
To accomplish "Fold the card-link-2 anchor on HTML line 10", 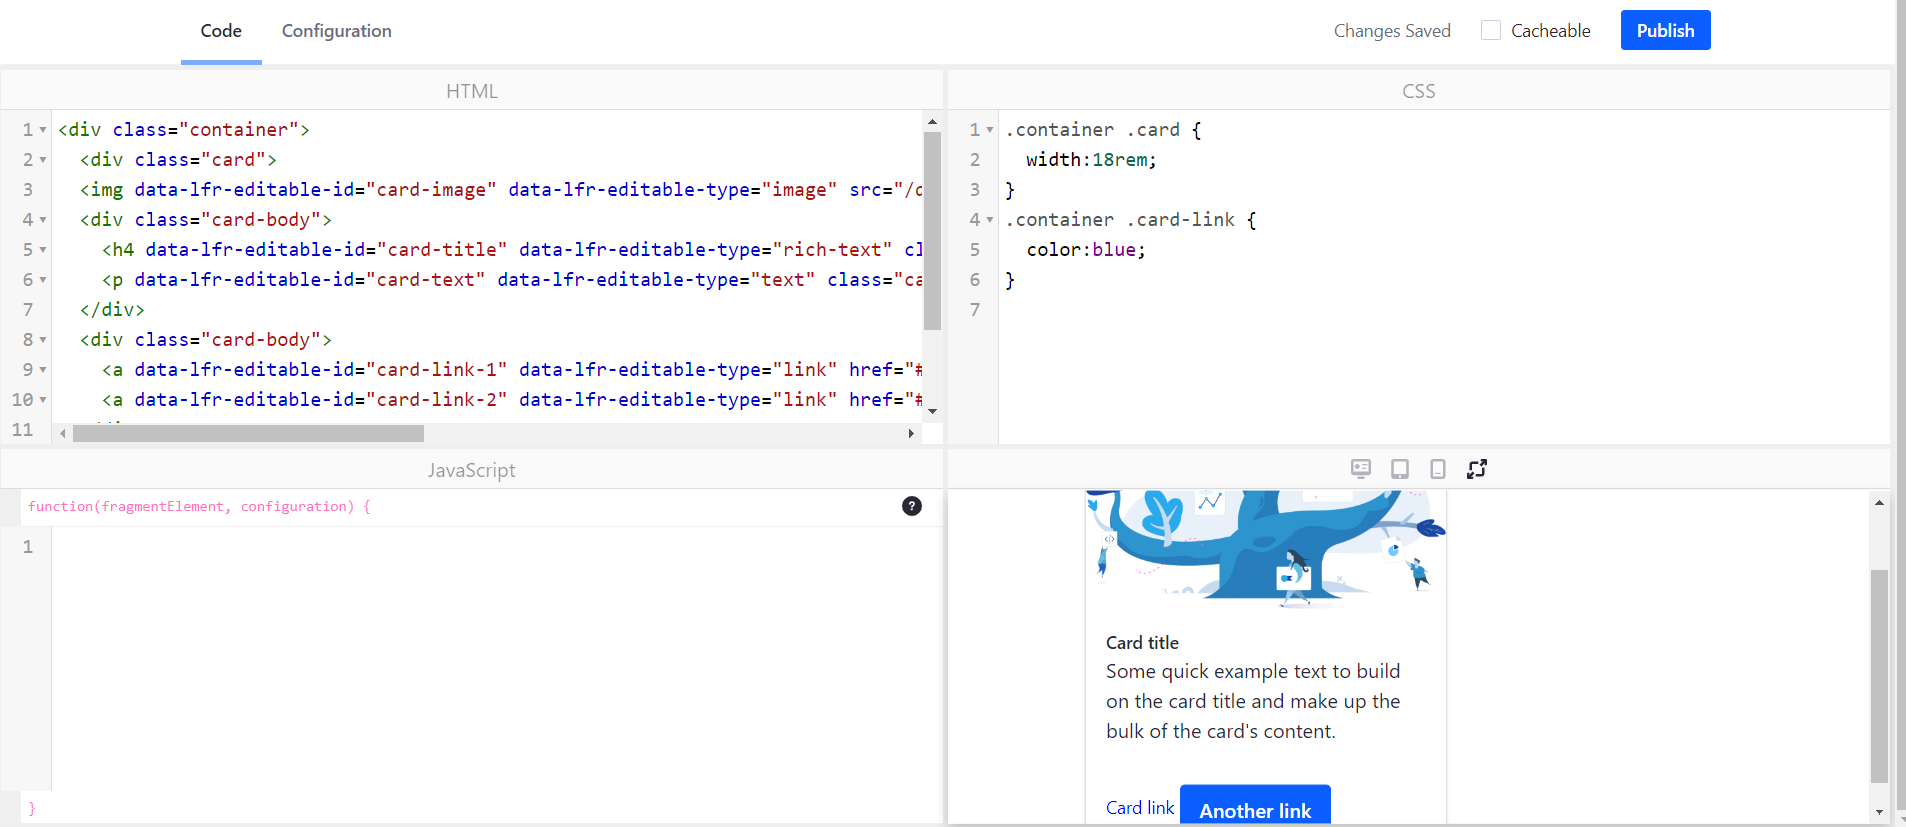I will coord(43,400).
